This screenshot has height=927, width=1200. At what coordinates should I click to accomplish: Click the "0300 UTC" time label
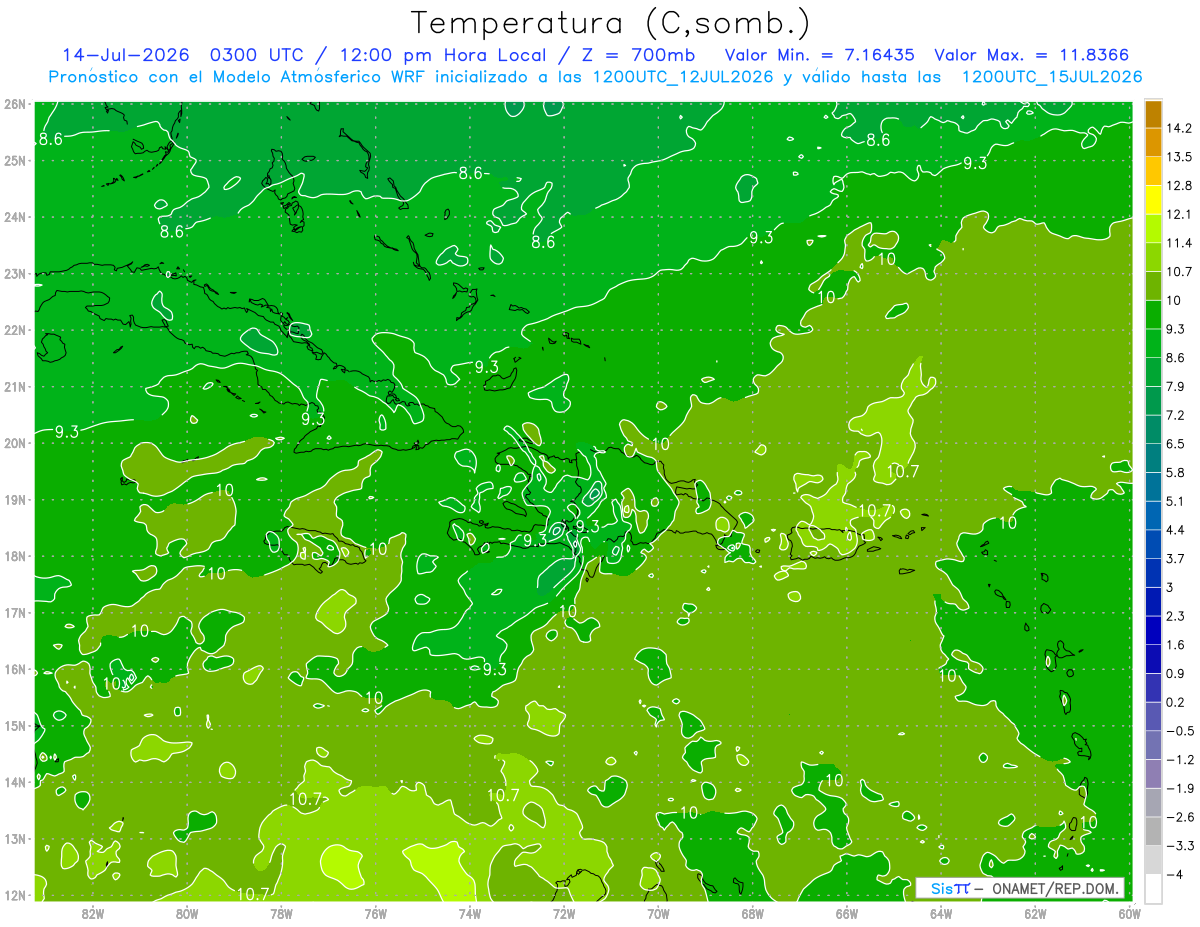click(x=256, y=55)
